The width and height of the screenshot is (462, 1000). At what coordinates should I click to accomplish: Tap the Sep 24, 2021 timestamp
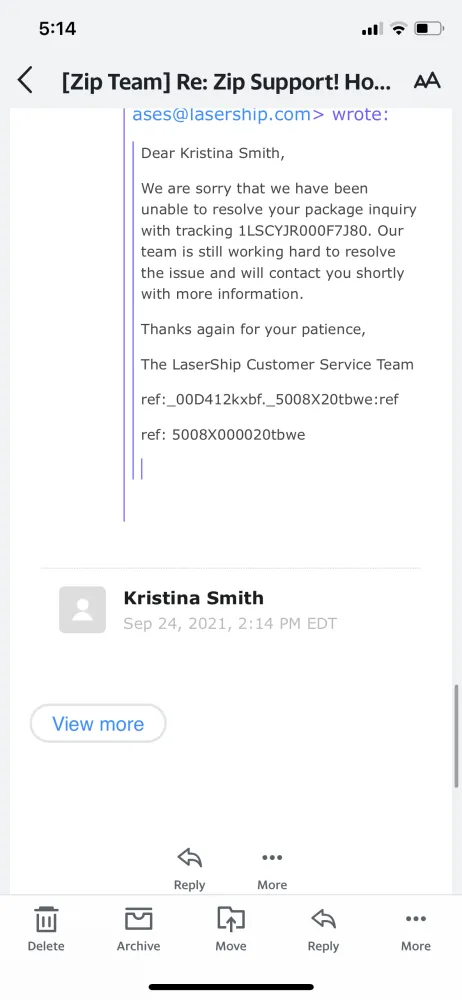point(230,623)
